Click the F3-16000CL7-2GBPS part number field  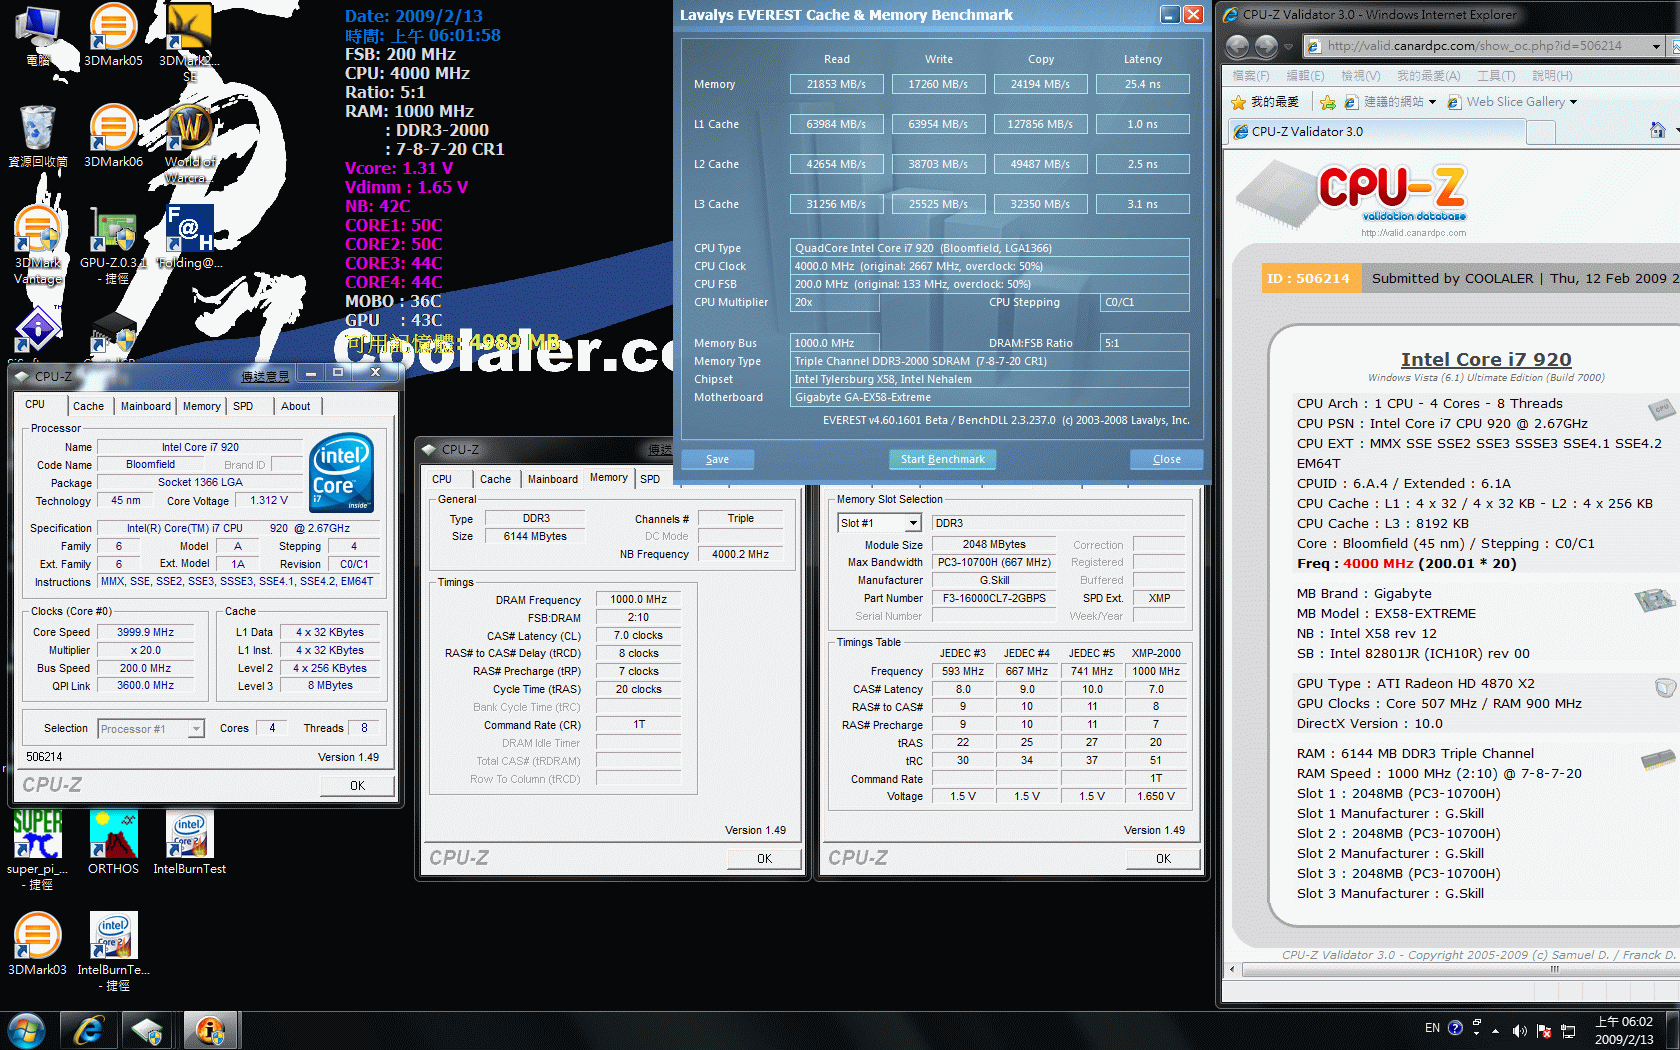pos(994,598)
